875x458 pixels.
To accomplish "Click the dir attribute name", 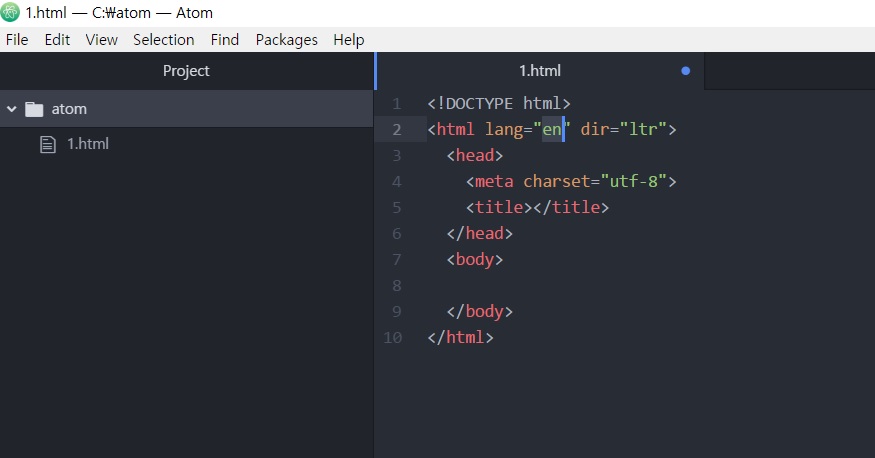I will pyautogui.click(x=595, y=129).
